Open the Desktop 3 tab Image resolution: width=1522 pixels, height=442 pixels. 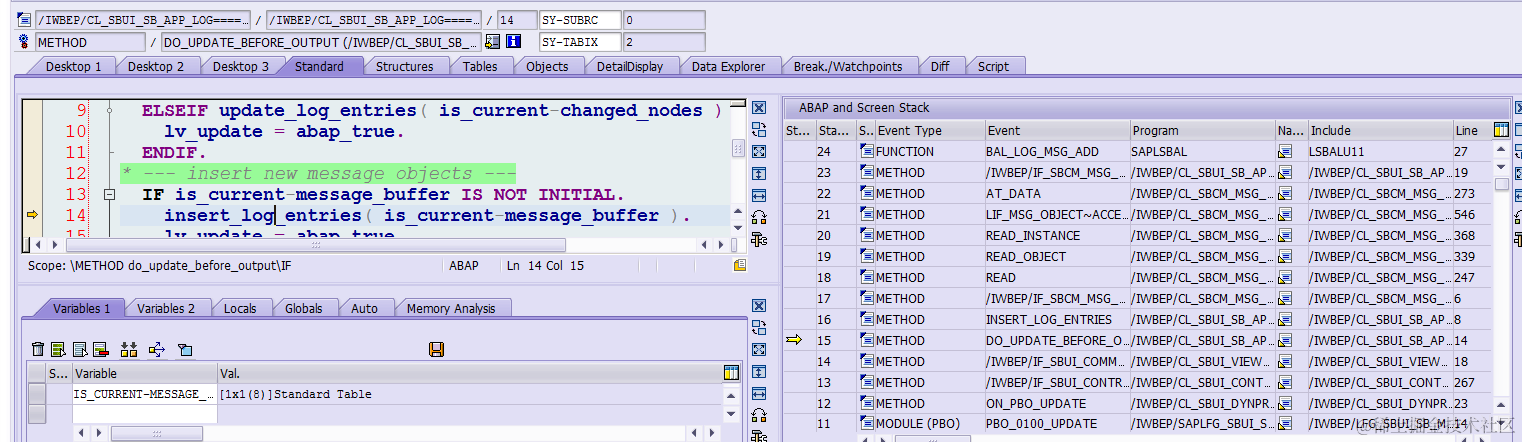coord(240,66)
